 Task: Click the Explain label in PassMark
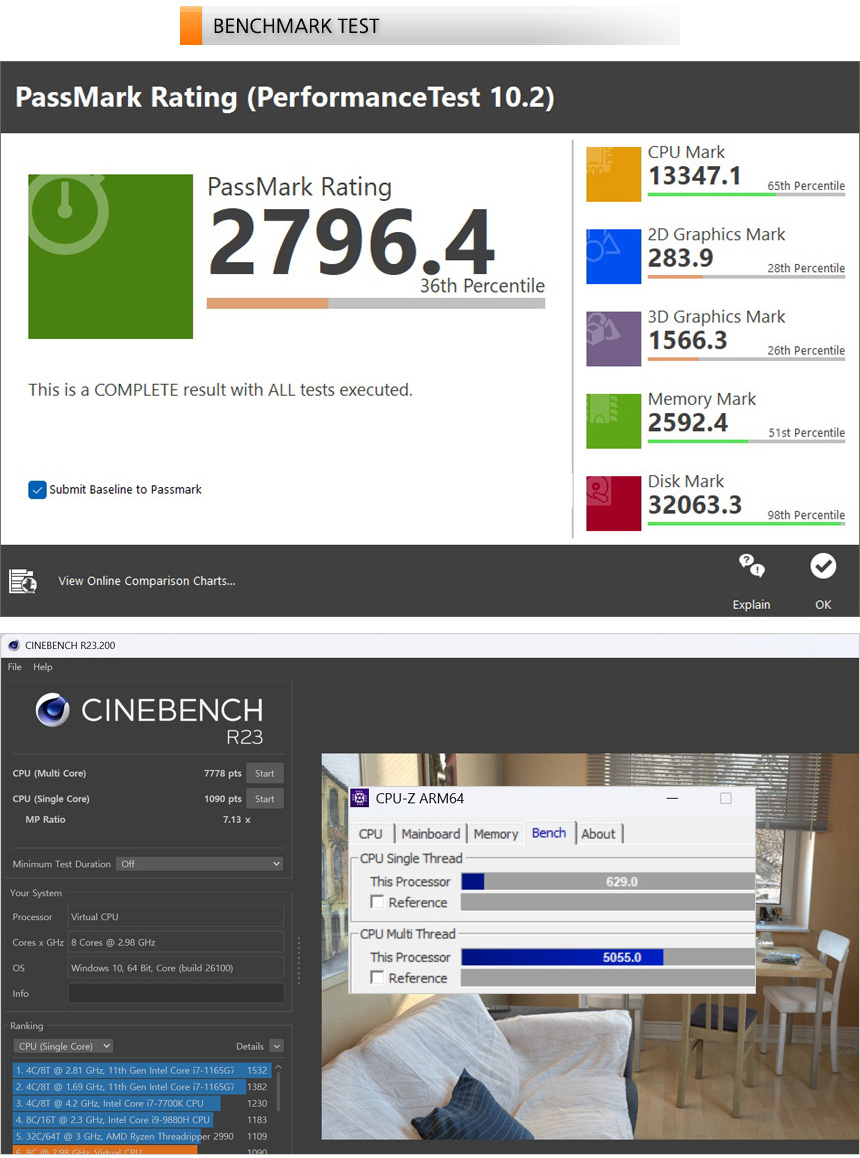pos(751,605)
